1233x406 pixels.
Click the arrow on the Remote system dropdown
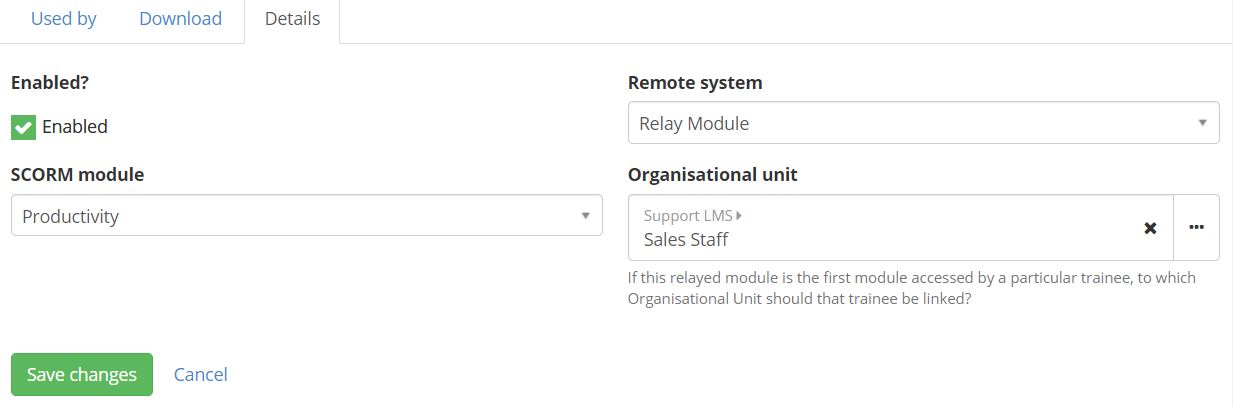(x=1202, y=123)
